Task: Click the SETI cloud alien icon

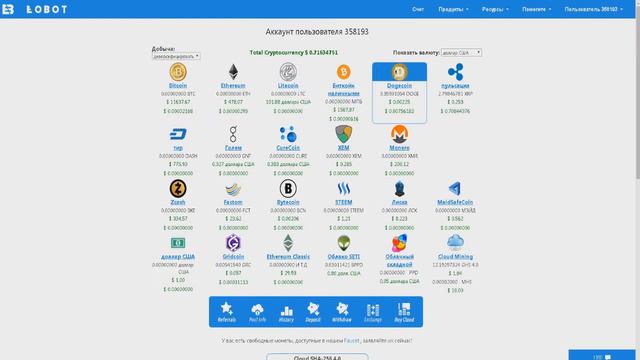Action: click(344, 243)
